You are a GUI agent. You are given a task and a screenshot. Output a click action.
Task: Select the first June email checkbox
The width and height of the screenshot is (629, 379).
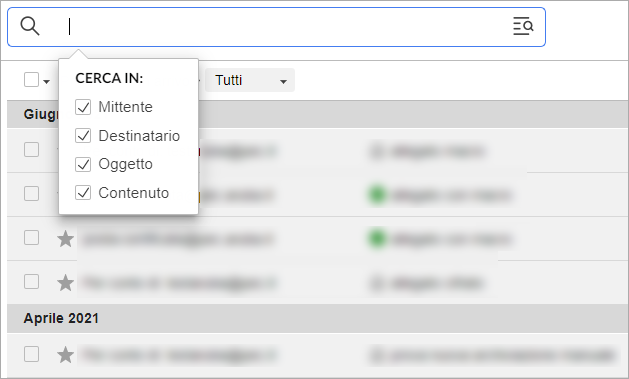click(31, 150)
